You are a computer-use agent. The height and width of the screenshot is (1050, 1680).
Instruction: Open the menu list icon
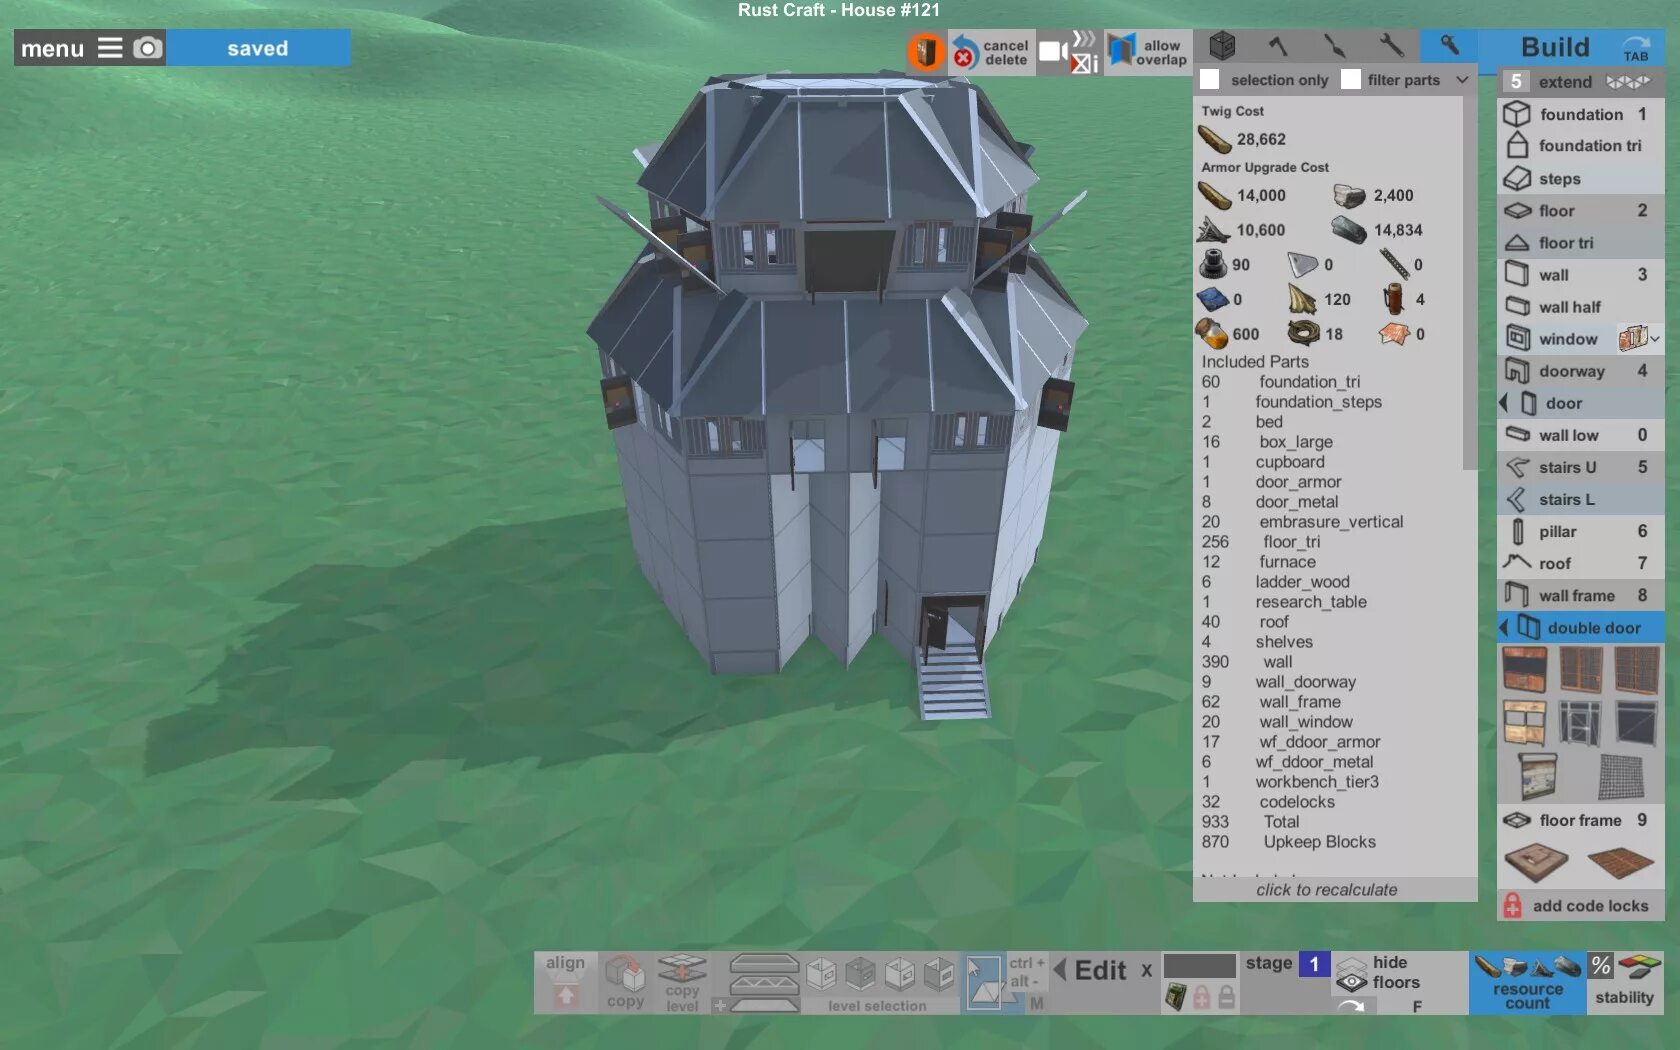110,48
